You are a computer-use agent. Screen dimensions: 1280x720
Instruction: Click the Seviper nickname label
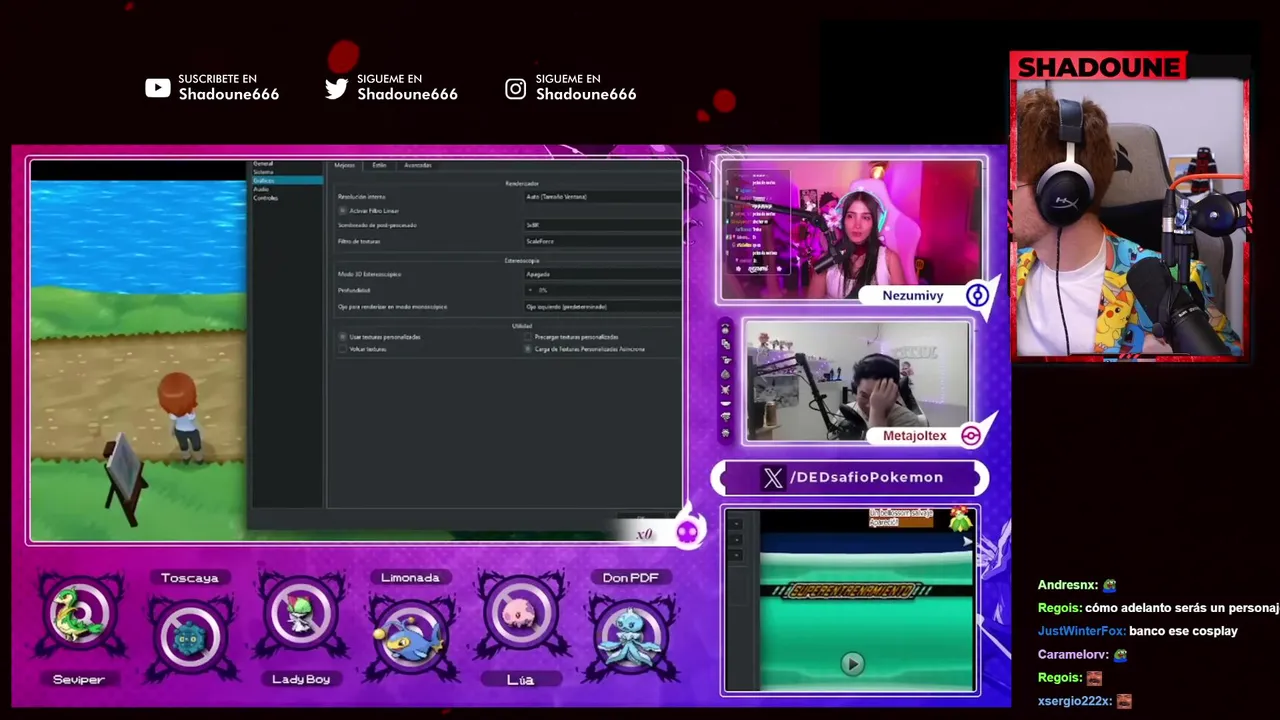pos(79,680)
